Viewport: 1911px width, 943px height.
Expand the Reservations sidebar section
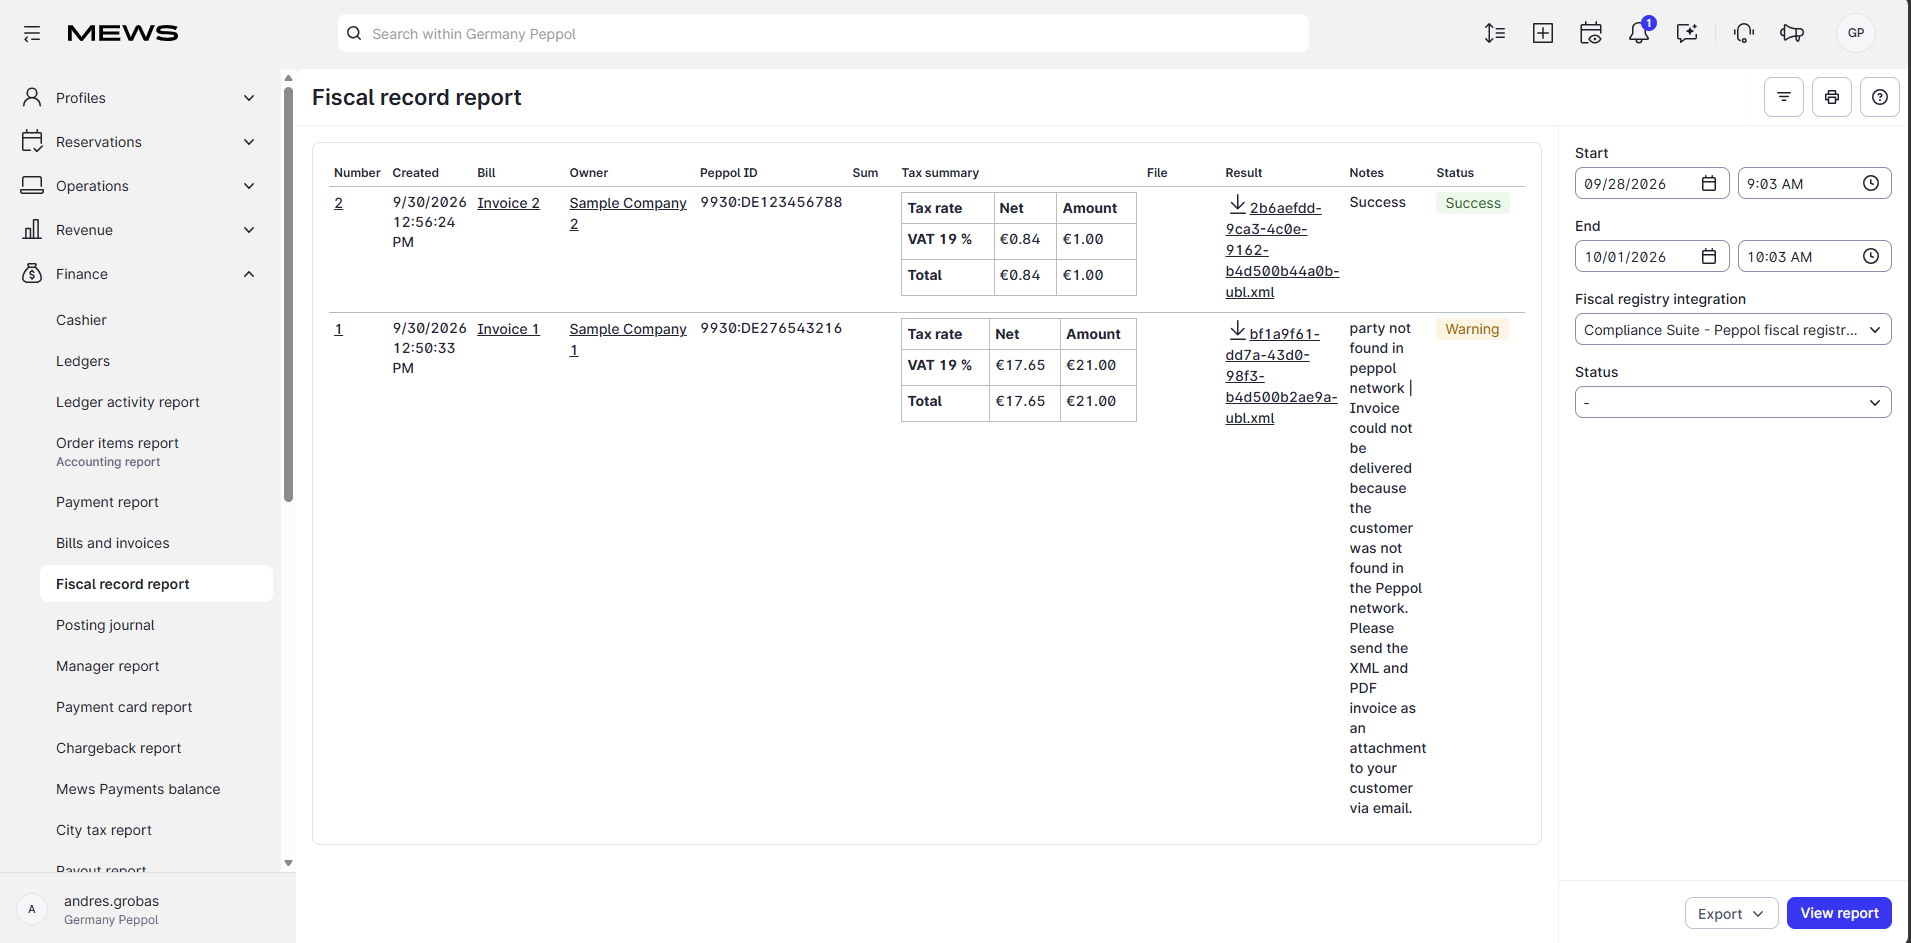[x=138, y=142]
